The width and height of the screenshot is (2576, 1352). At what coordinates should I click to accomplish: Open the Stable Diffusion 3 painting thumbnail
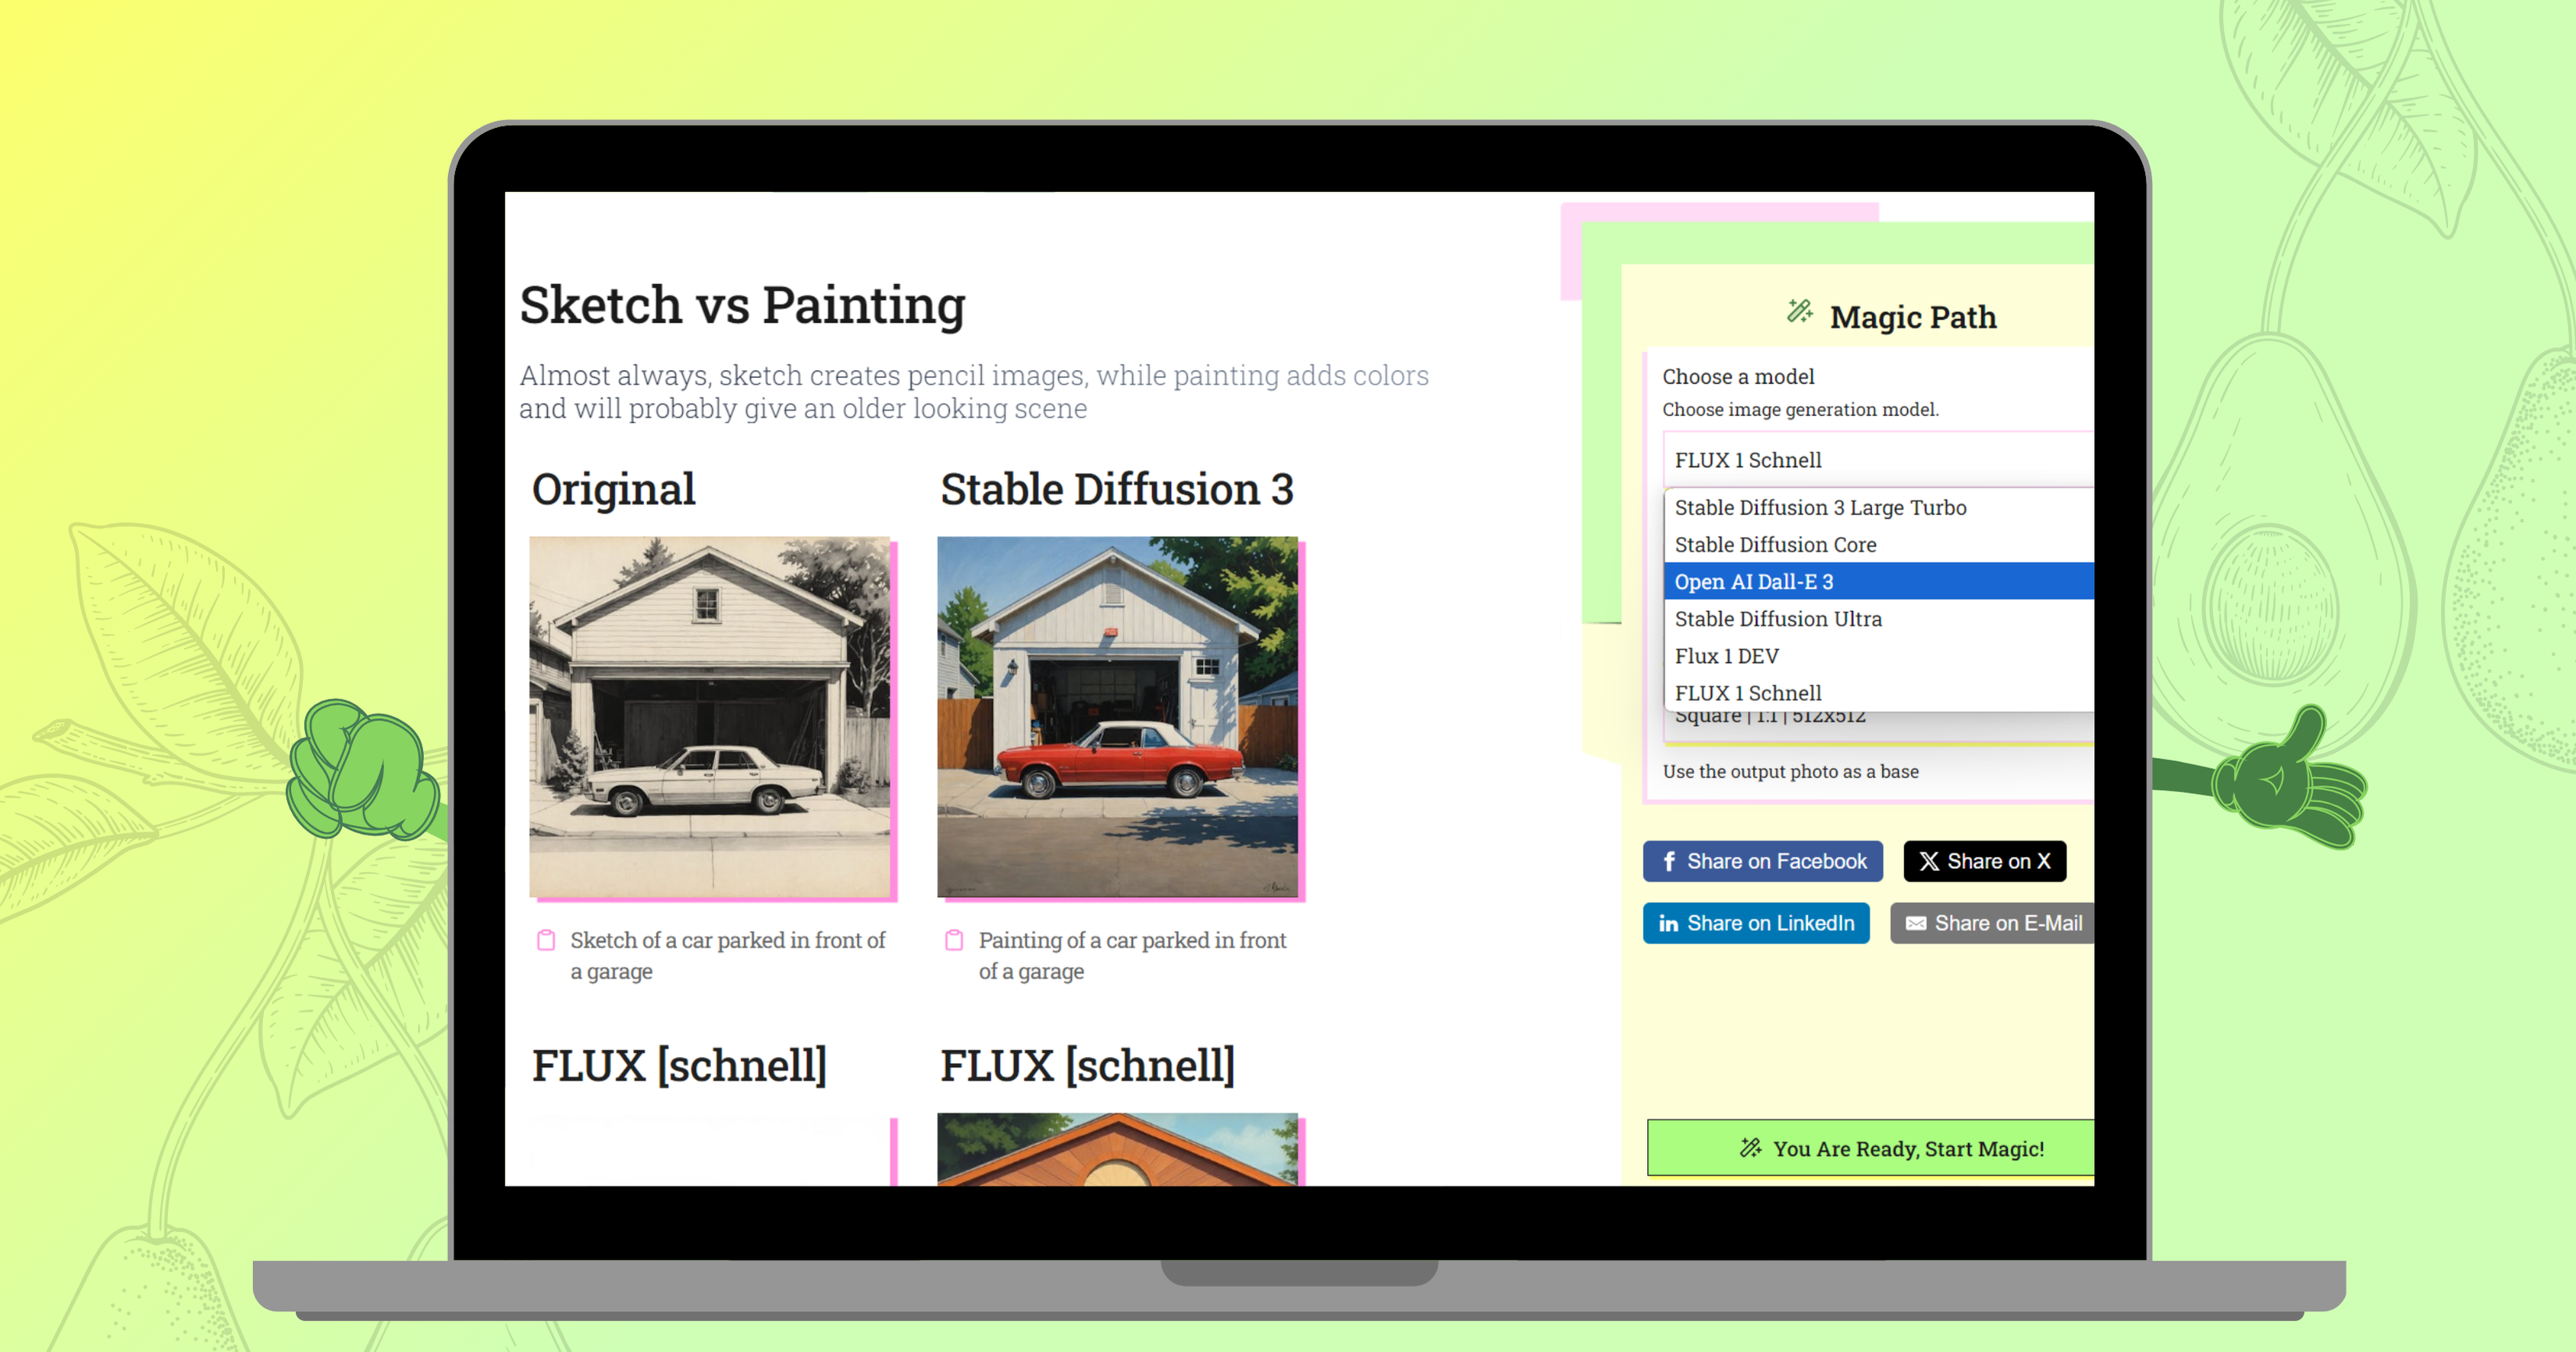tap(1117, 716)
